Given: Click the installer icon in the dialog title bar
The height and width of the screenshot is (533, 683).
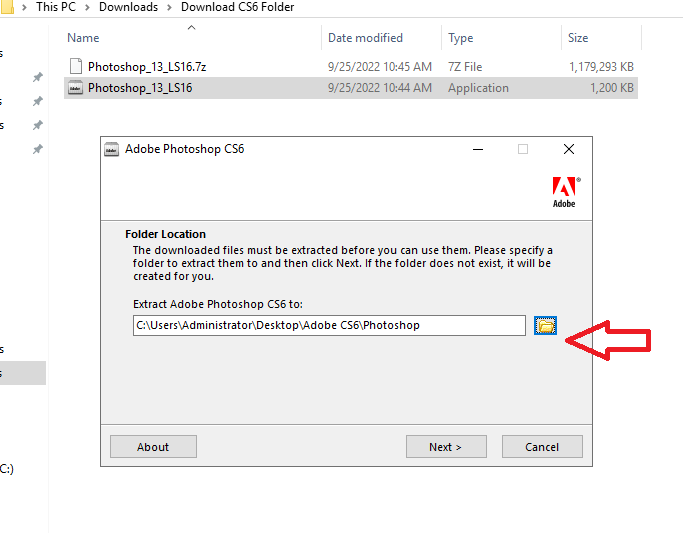Looking at the screenshot, I should pos(112,149).
